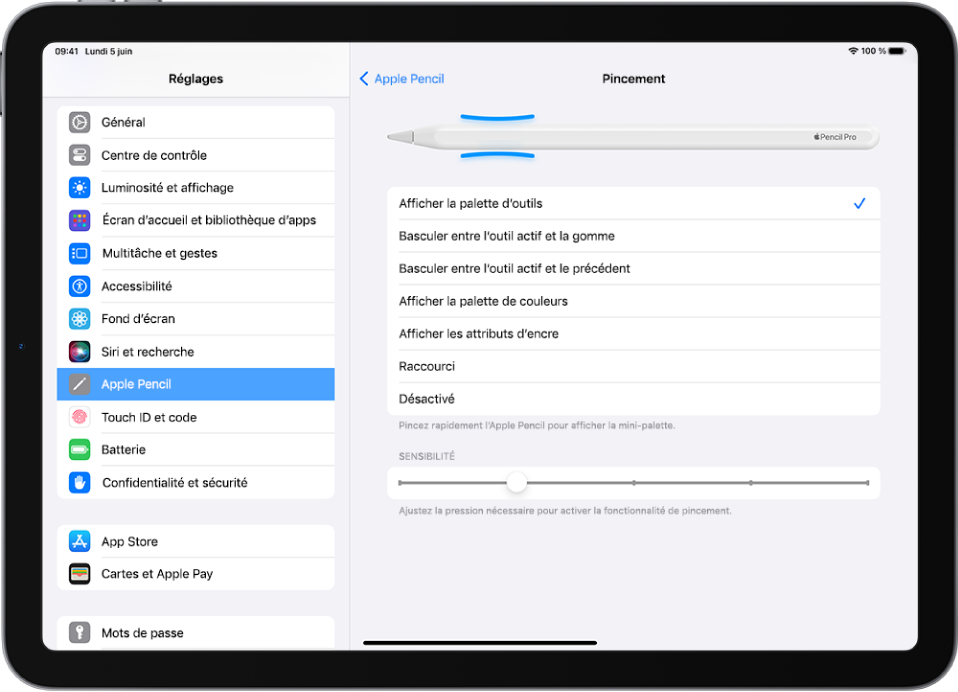
Task: Tap the Touch ID fingerprint icon
Action: [79, 417]
